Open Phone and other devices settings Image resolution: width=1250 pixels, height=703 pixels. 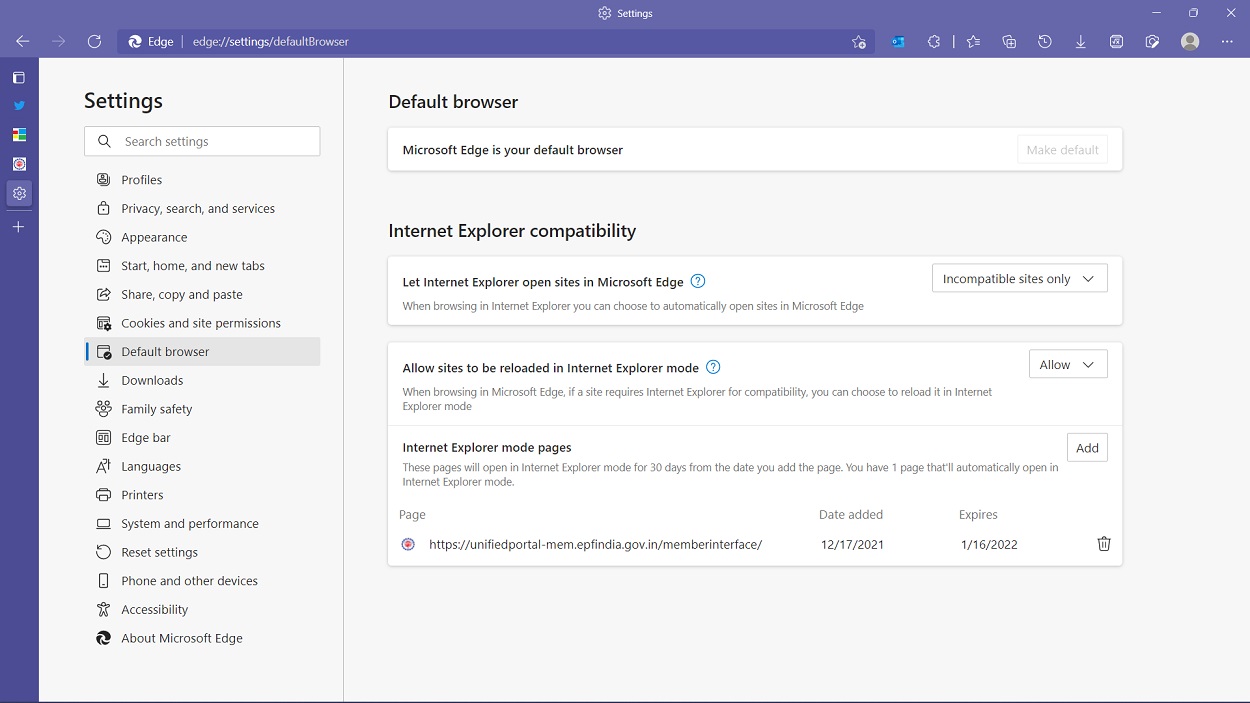point(202,581)
